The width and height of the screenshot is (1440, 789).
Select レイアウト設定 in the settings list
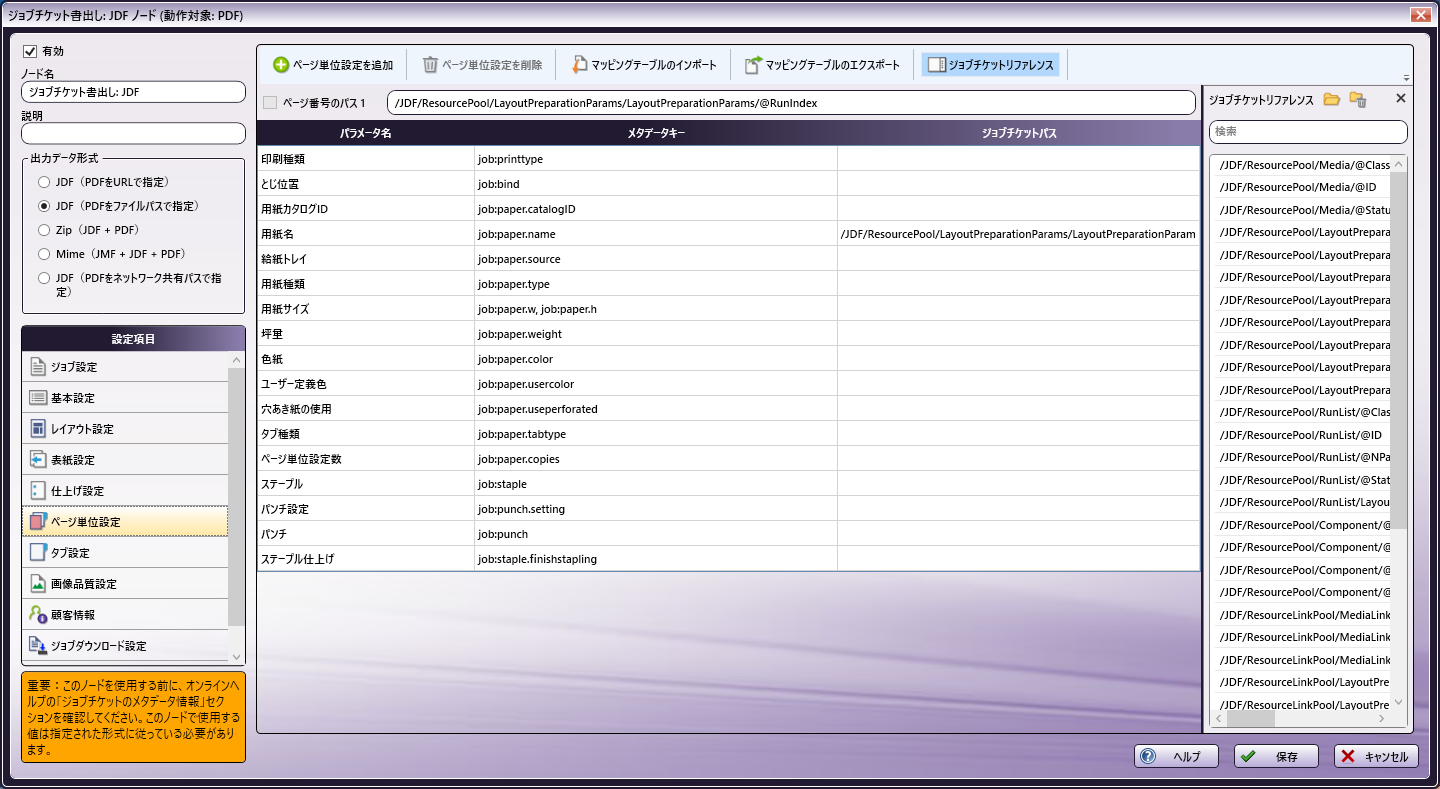click(x=125, y=429)
